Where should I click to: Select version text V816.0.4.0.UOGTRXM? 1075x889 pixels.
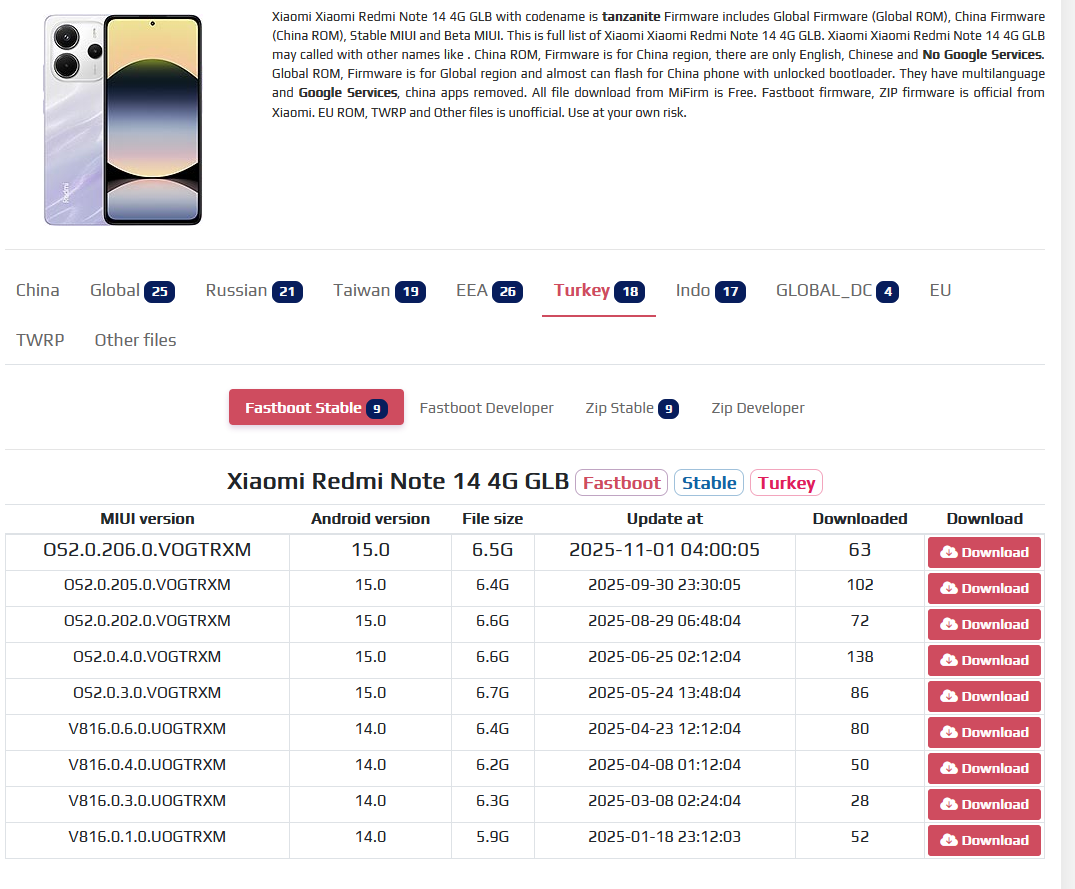pos(147,765)
